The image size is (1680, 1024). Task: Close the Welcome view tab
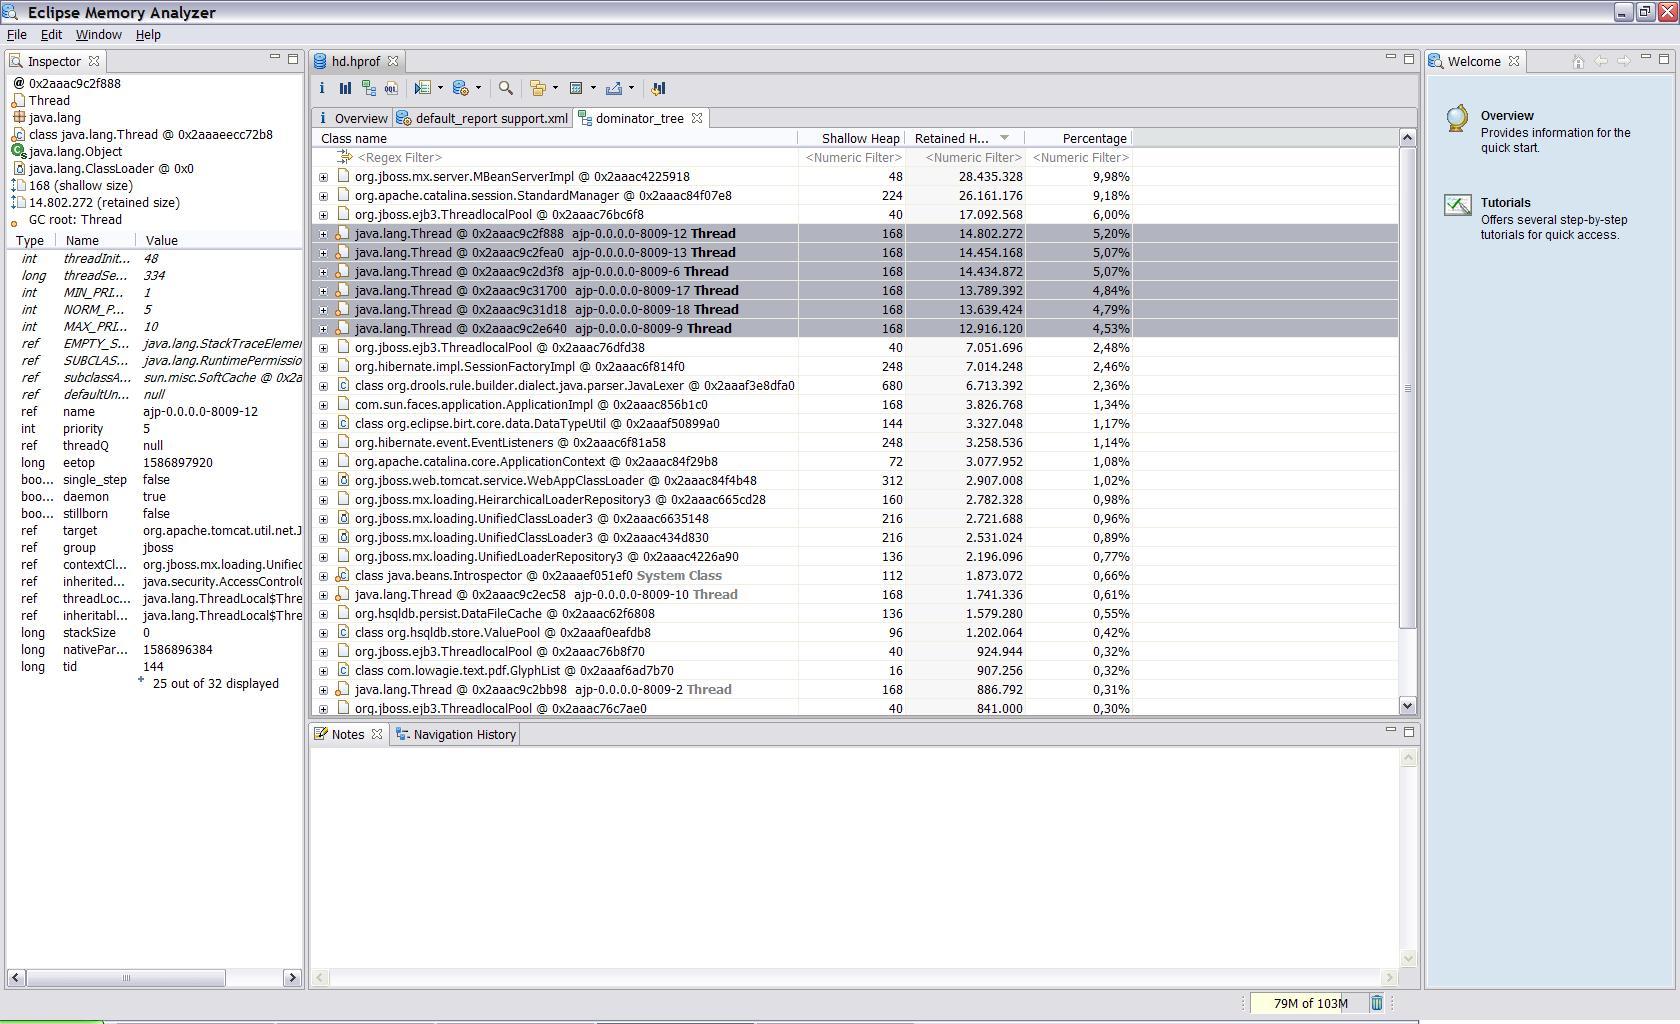pyautogui.click(x=1514, y=61)
